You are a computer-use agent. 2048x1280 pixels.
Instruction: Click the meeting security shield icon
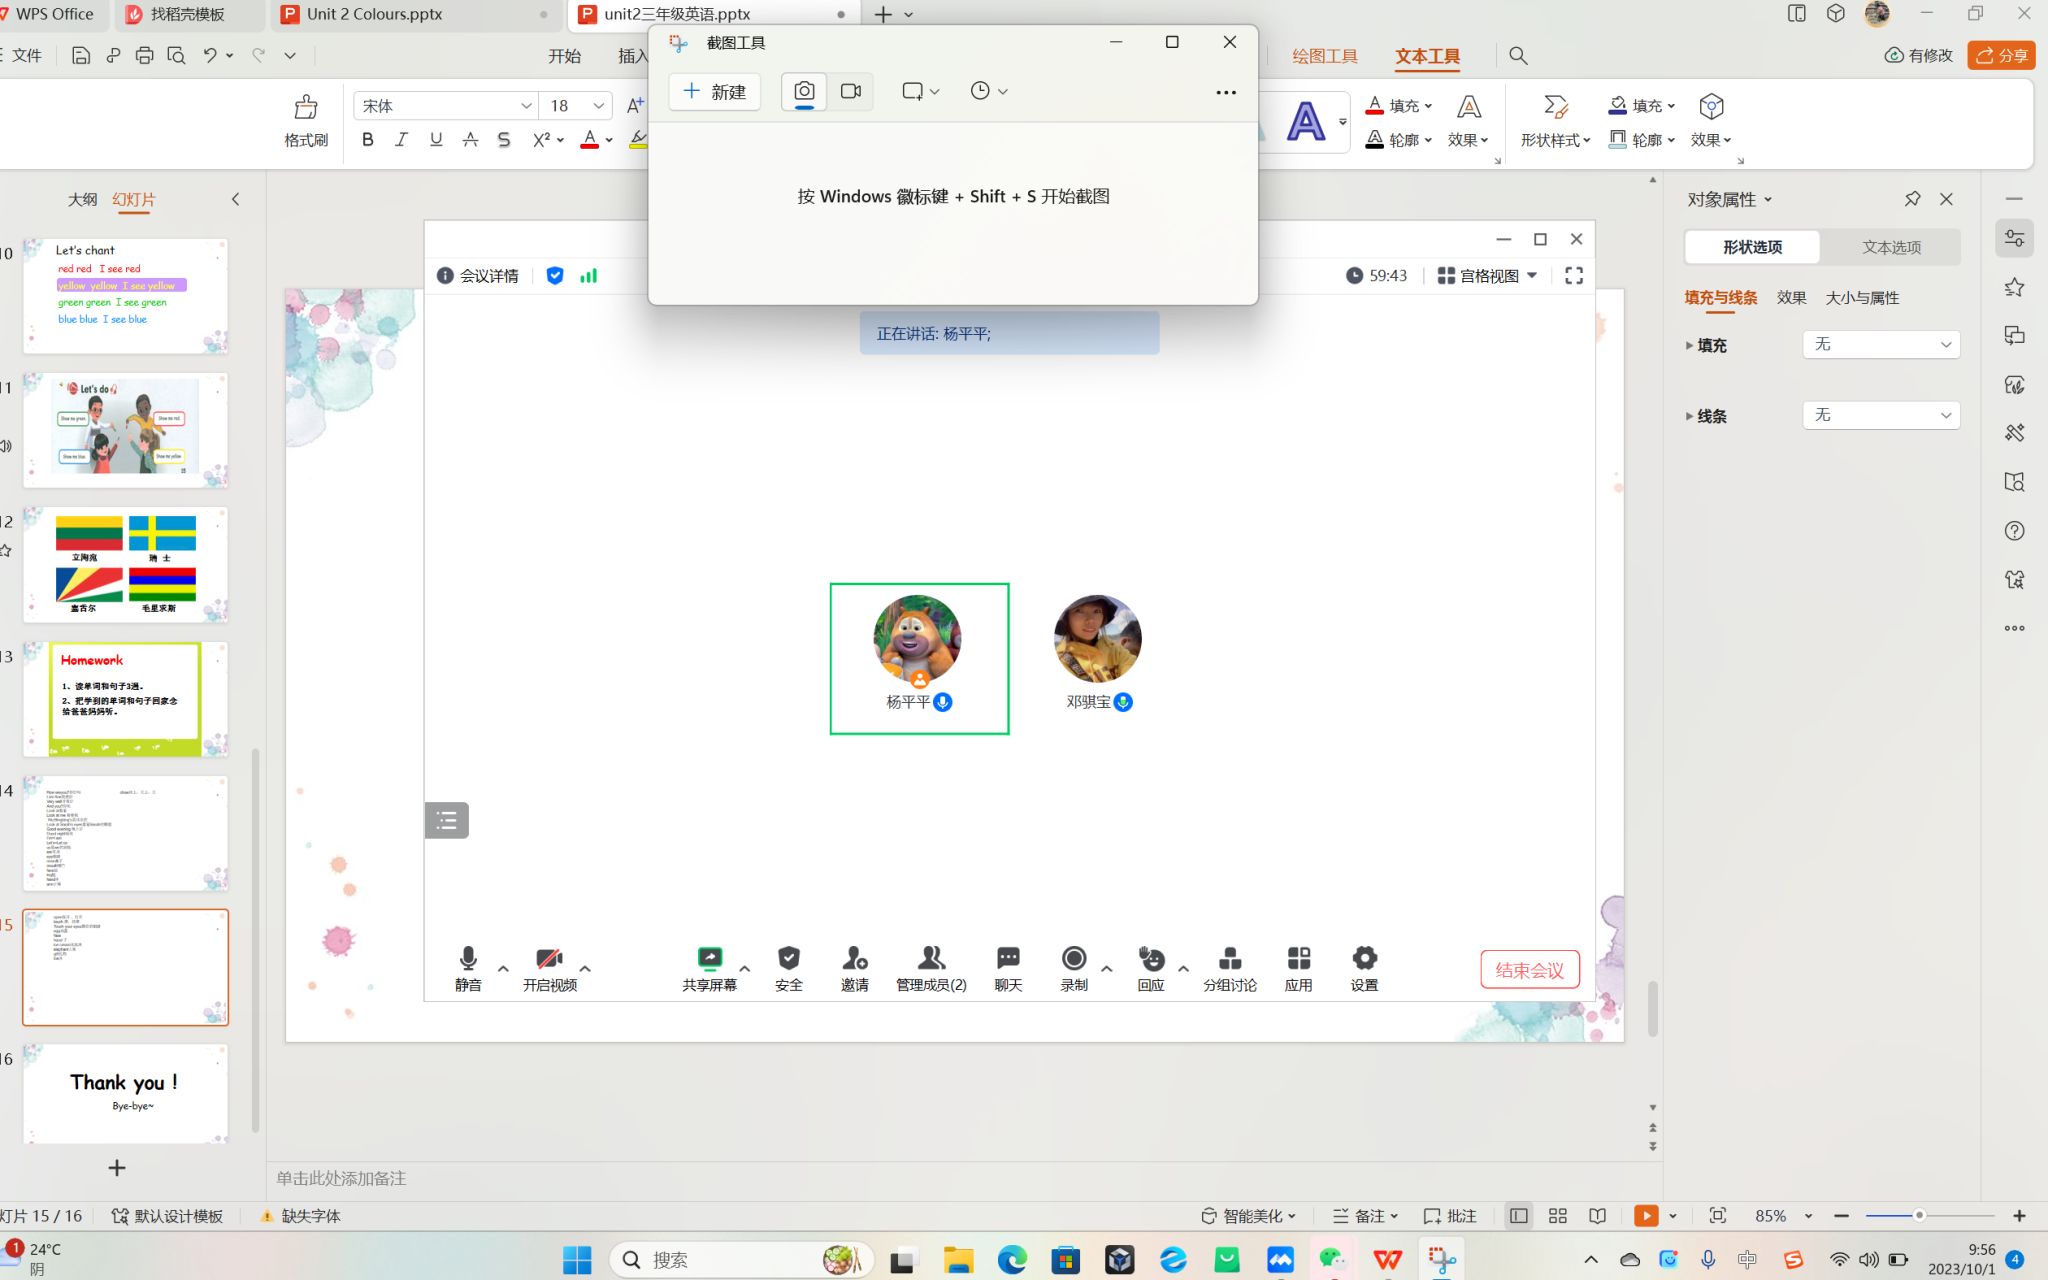click(x=788, y=959)
